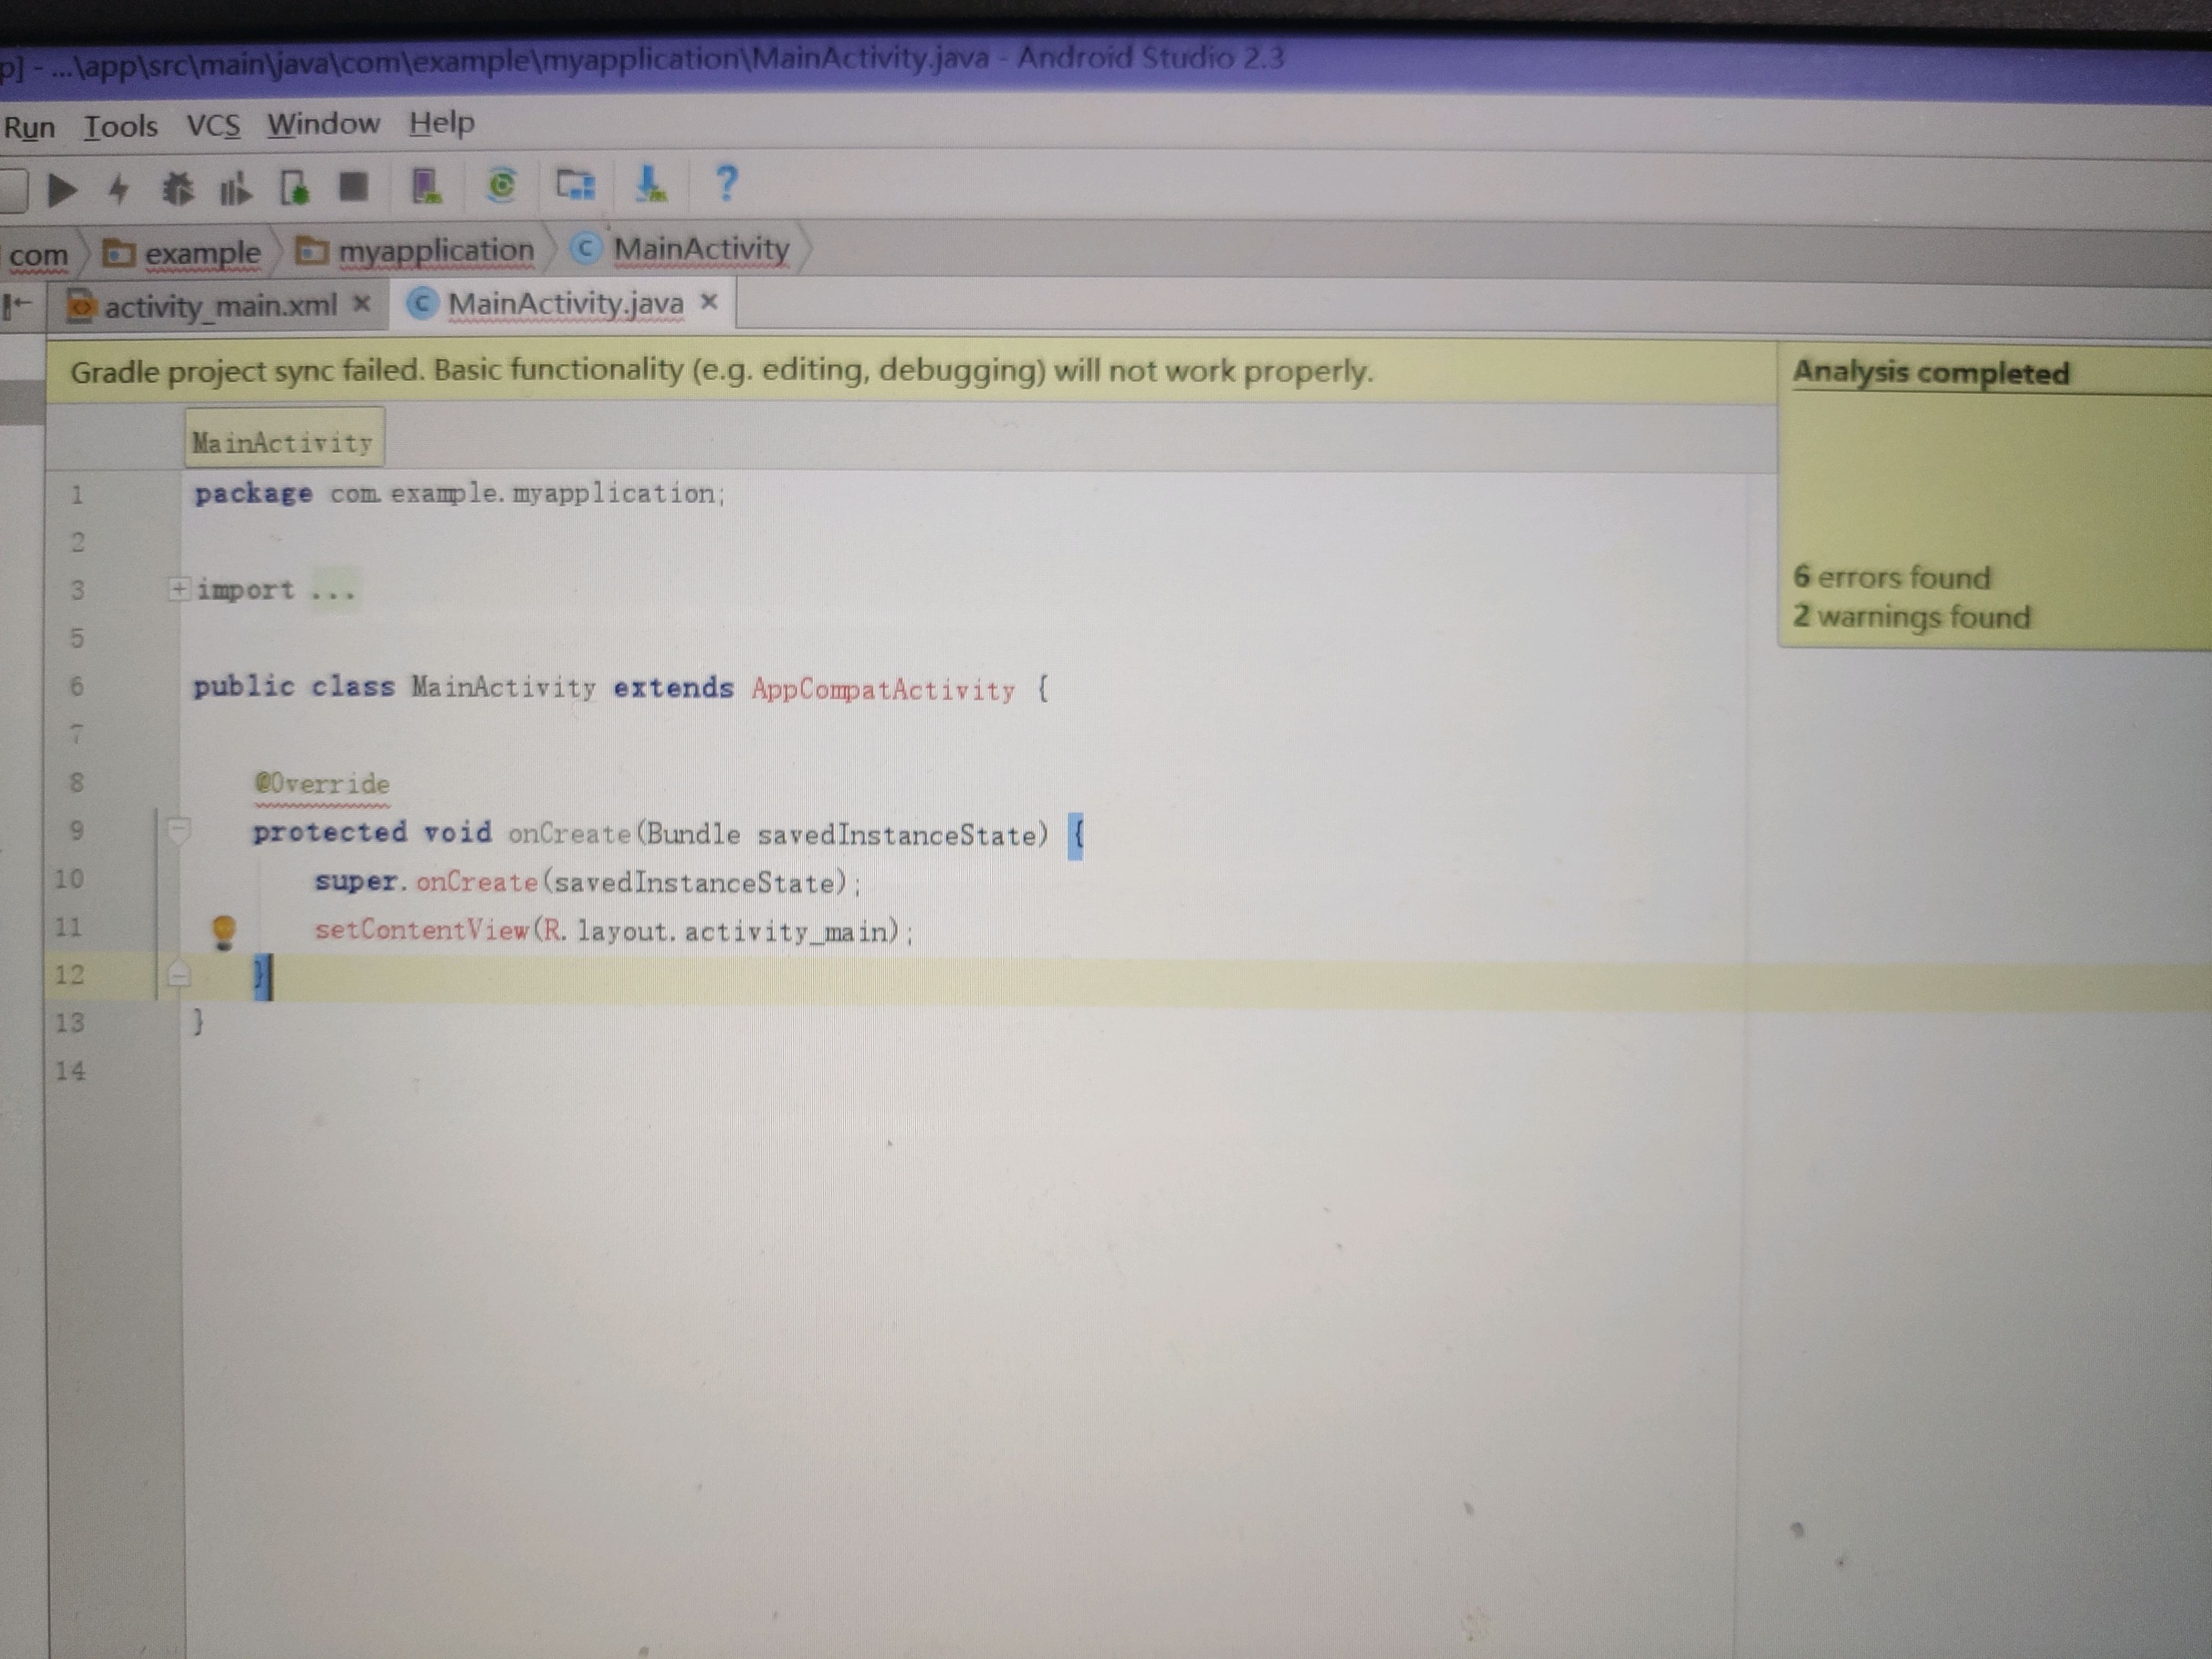Start debugging with the bug icon
The height and width of the screenshot is (1659, 2212).
point(178,188)
